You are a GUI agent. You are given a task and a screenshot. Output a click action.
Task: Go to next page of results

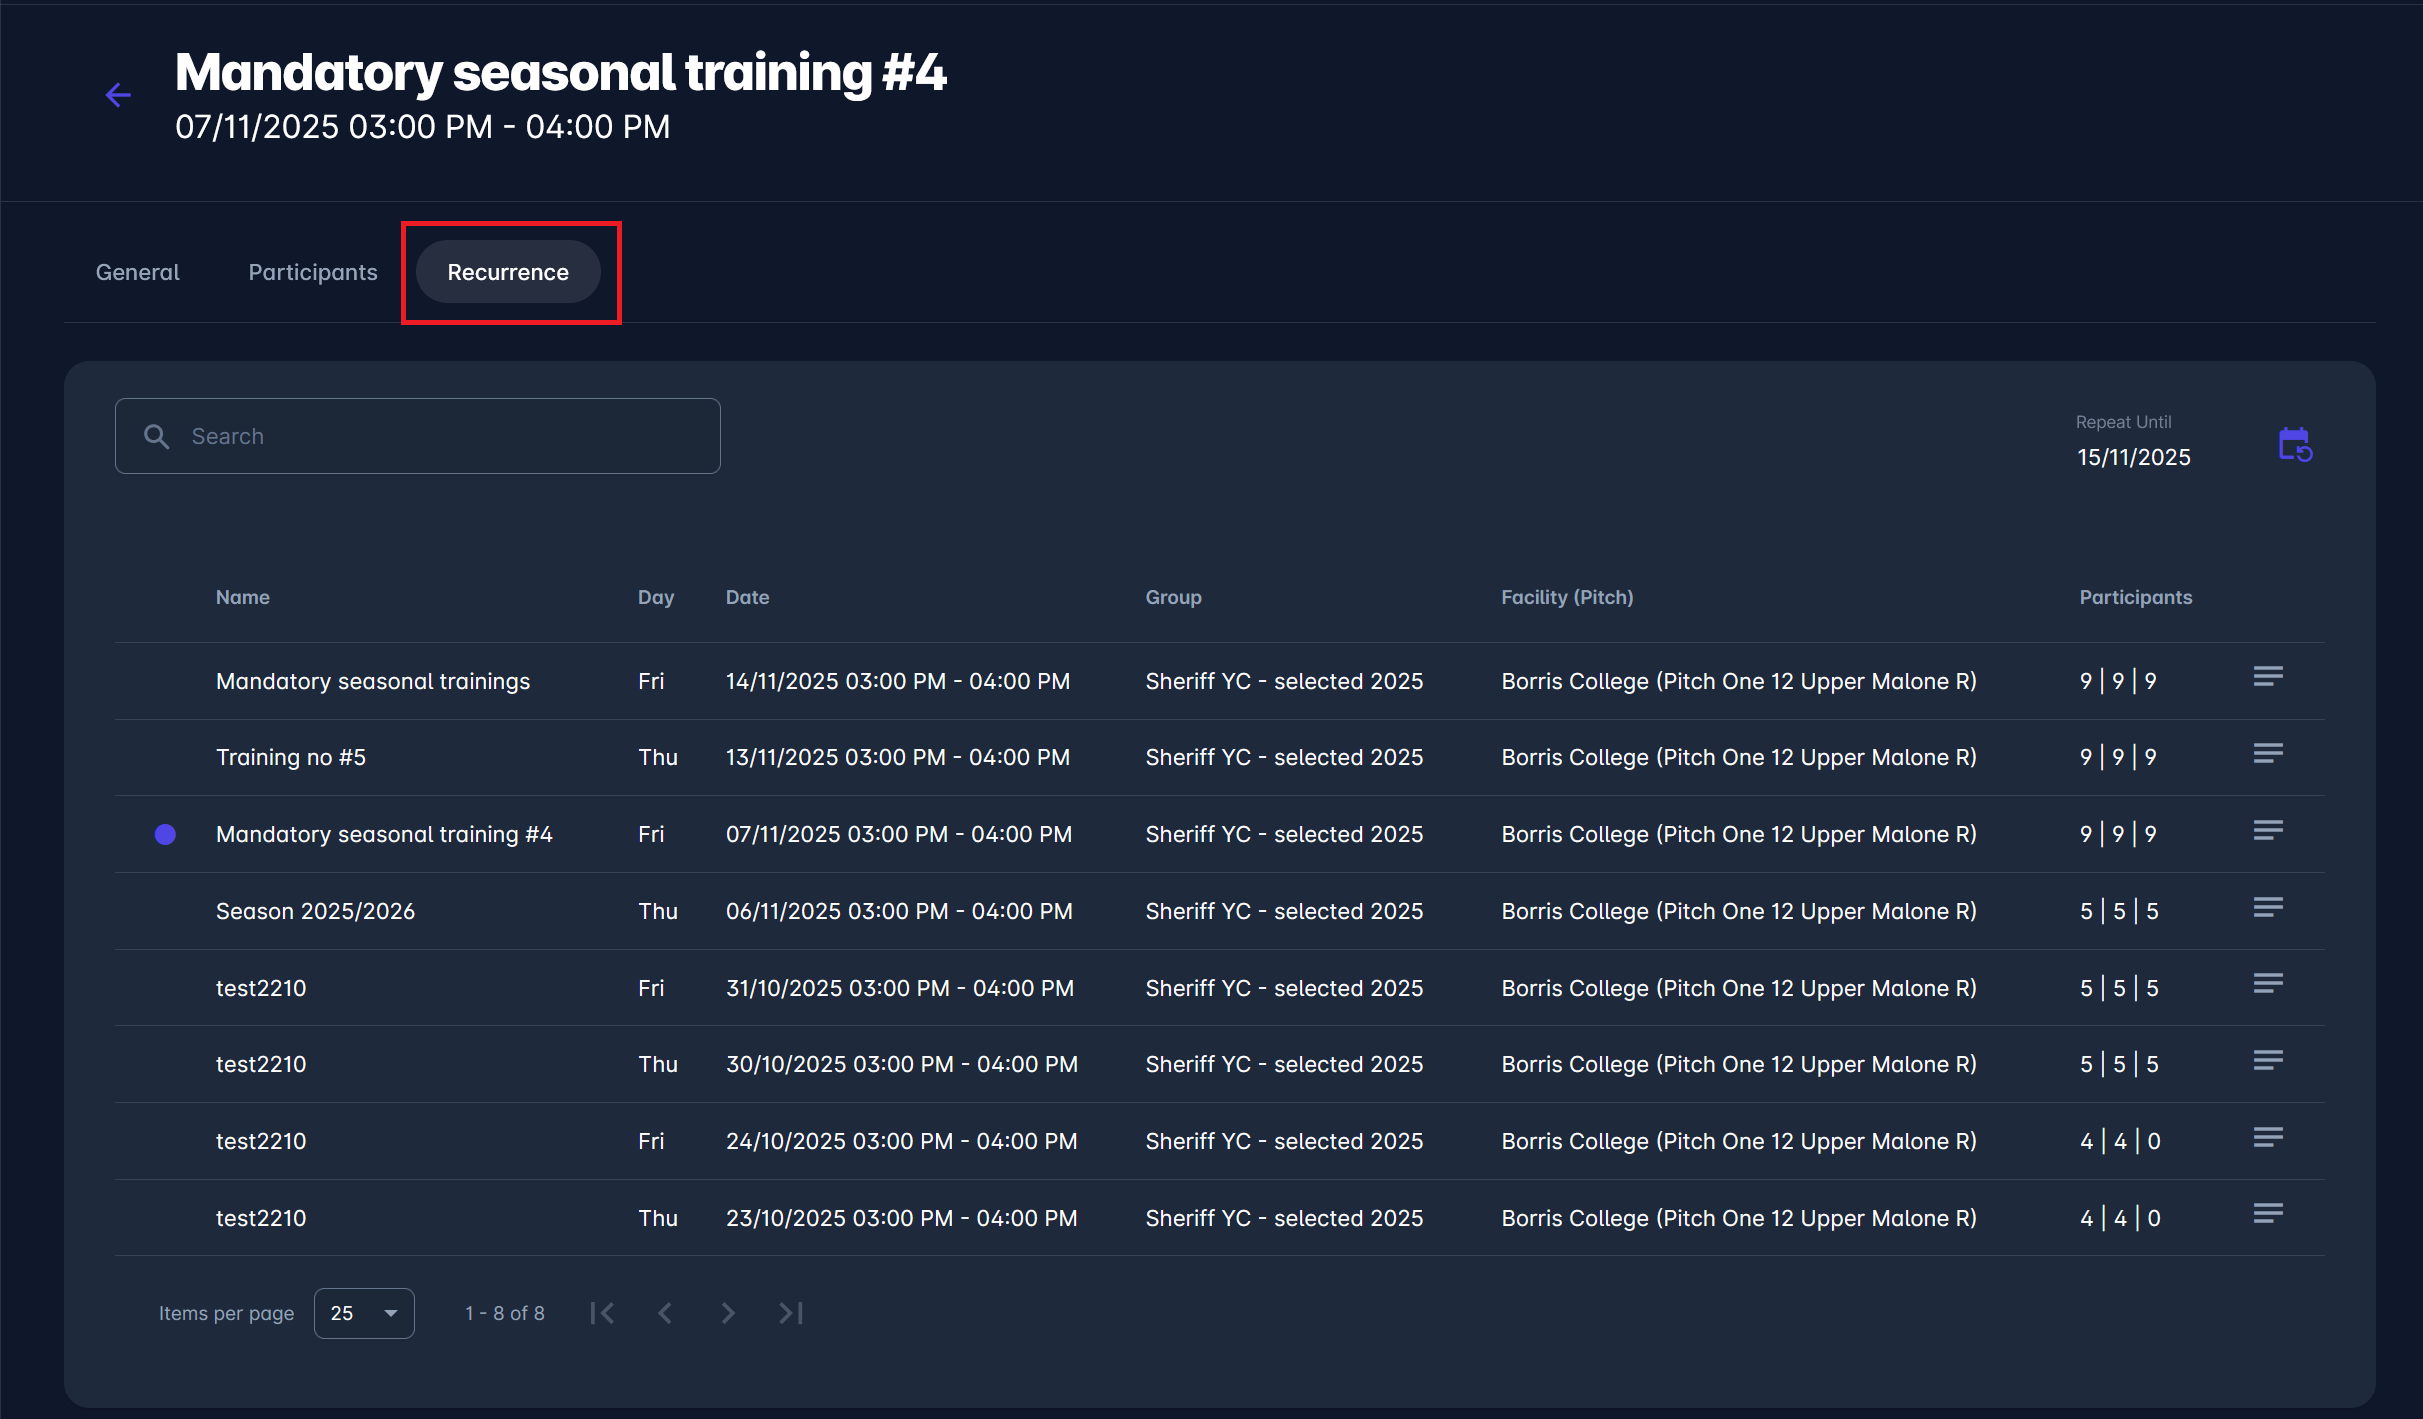point(728,1313)
